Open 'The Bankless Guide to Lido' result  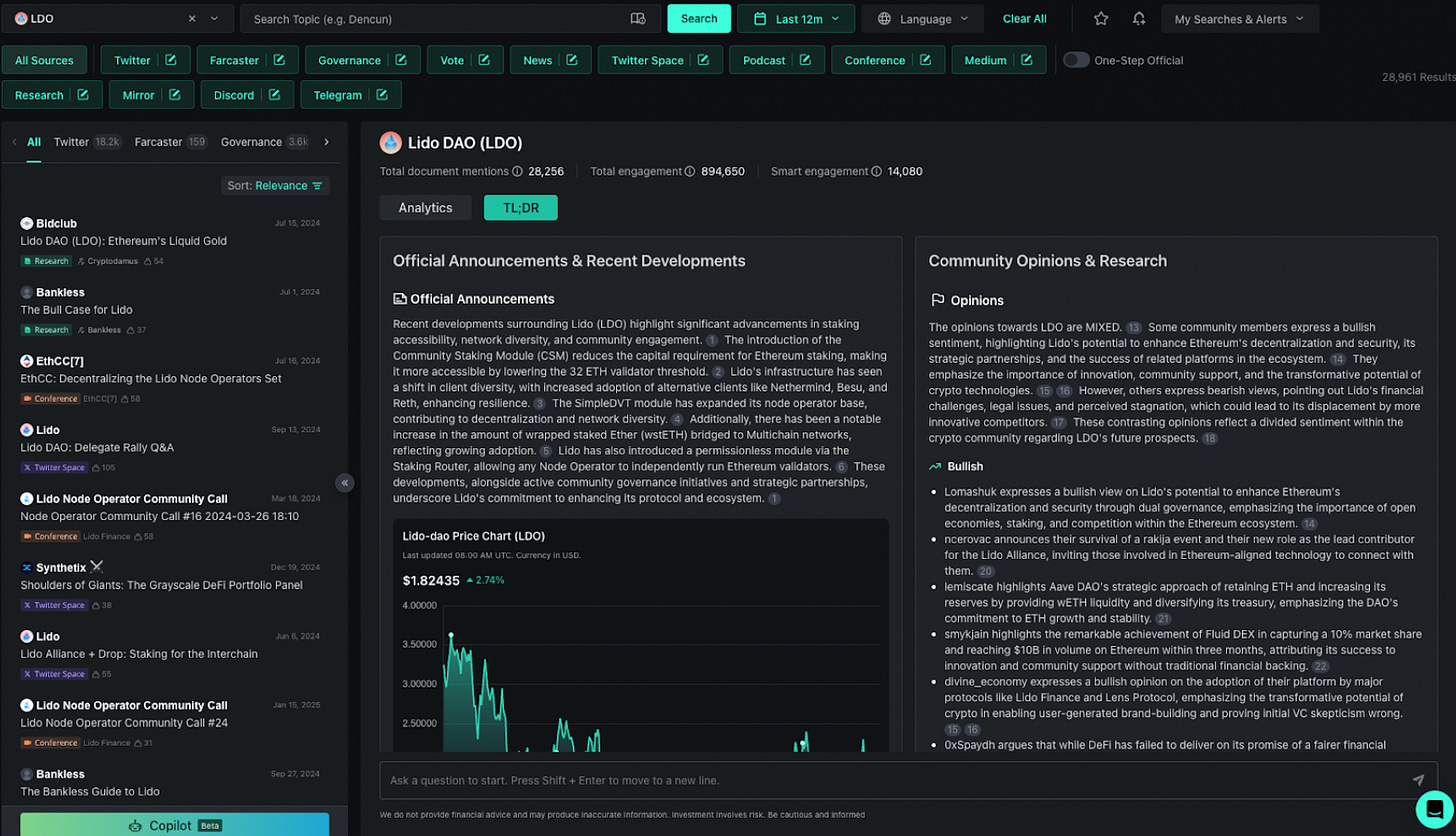point(90,792)
